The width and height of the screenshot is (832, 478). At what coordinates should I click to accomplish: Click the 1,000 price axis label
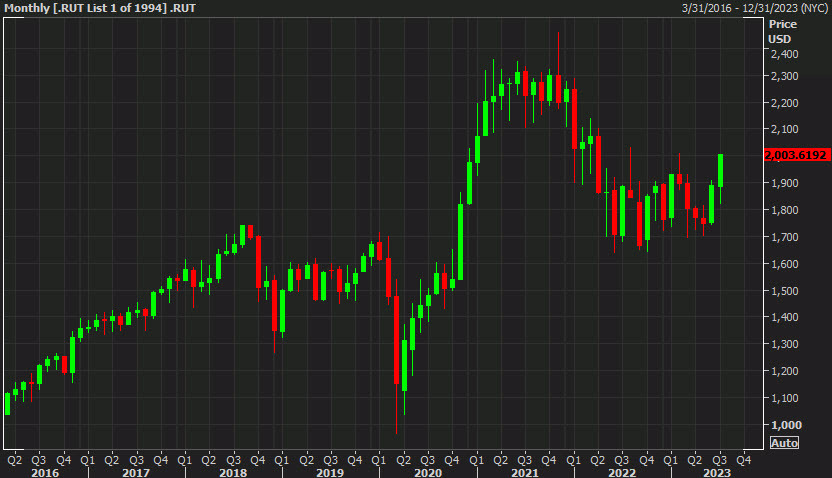[786, 425]
